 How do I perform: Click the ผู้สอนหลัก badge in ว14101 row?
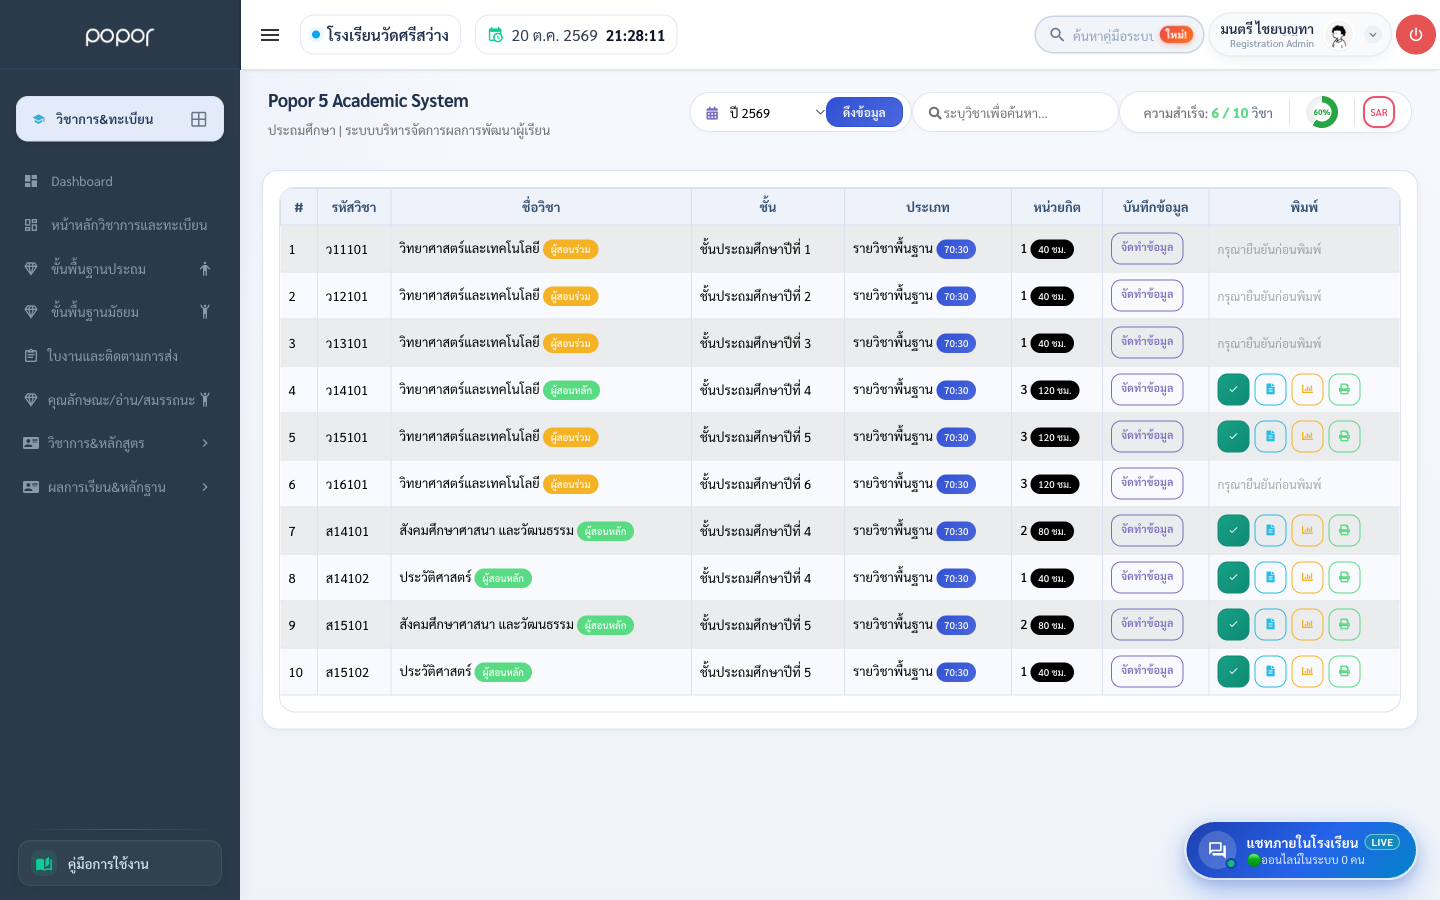click(x=571, y=390)
